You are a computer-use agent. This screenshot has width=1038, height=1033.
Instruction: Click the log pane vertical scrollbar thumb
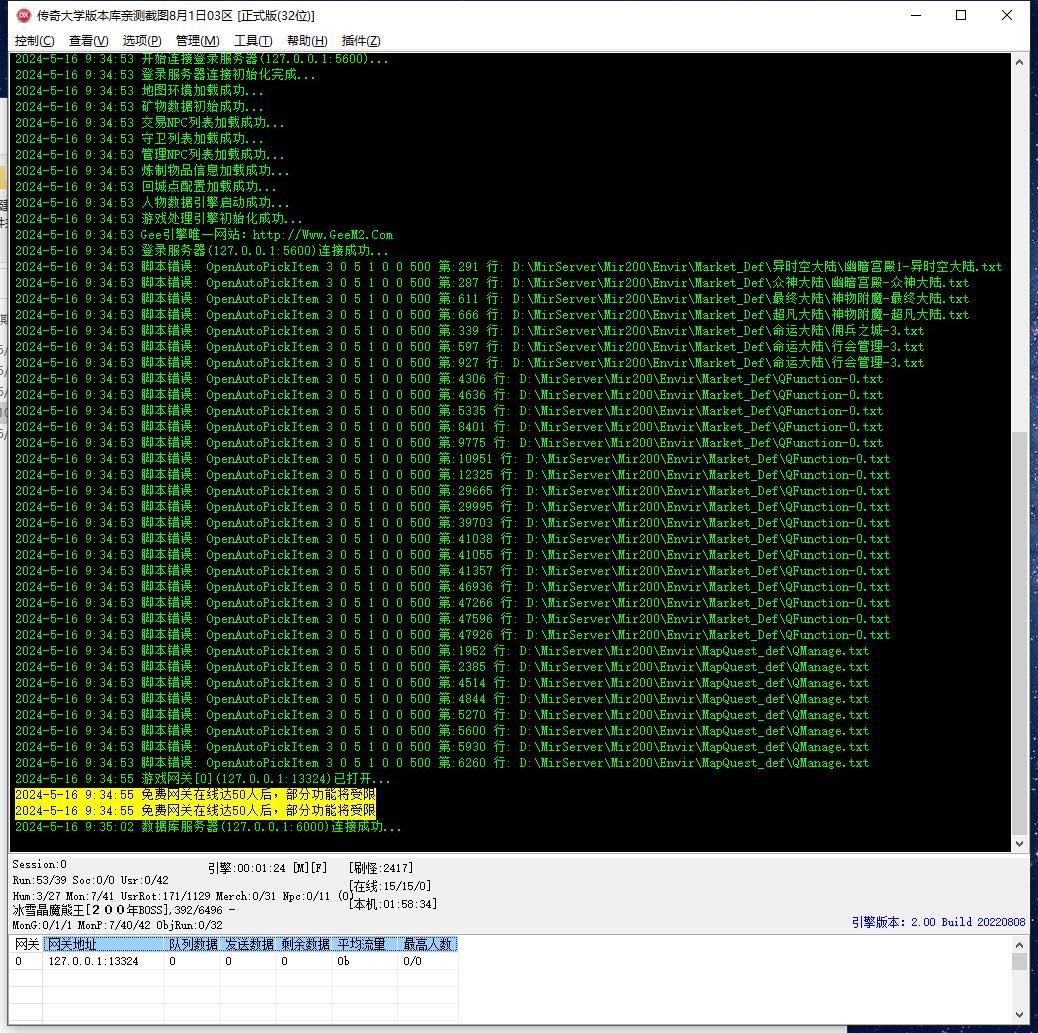pyautogui.click(x=1019, y=633)
